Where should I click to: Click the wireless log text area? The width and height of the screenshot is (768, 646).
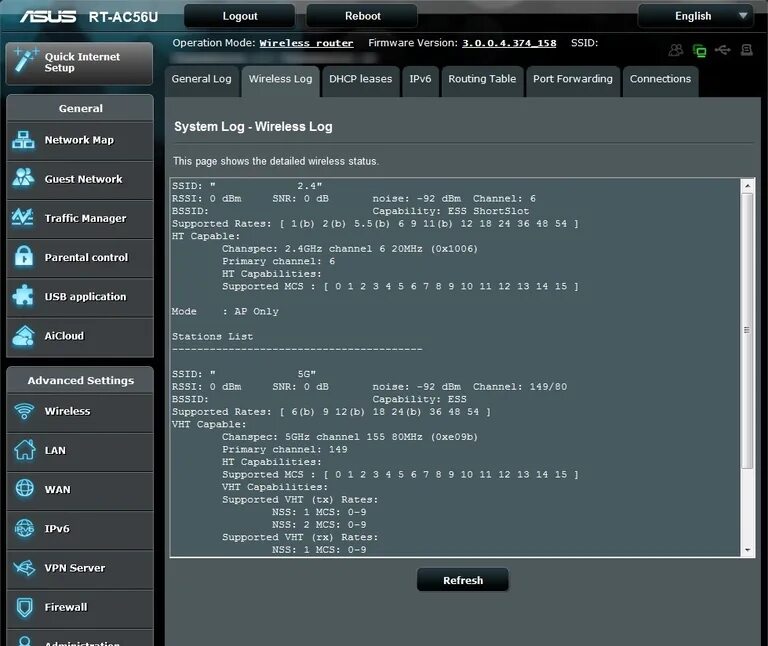tap(456, 367)
